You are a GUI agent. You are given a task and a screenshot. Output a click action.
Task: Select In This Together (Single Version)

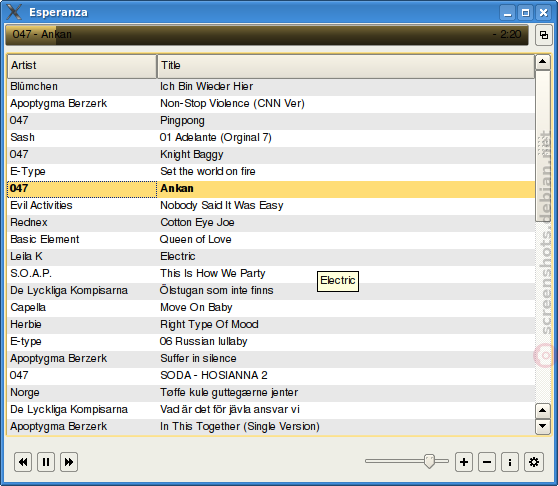pos(271,427)
